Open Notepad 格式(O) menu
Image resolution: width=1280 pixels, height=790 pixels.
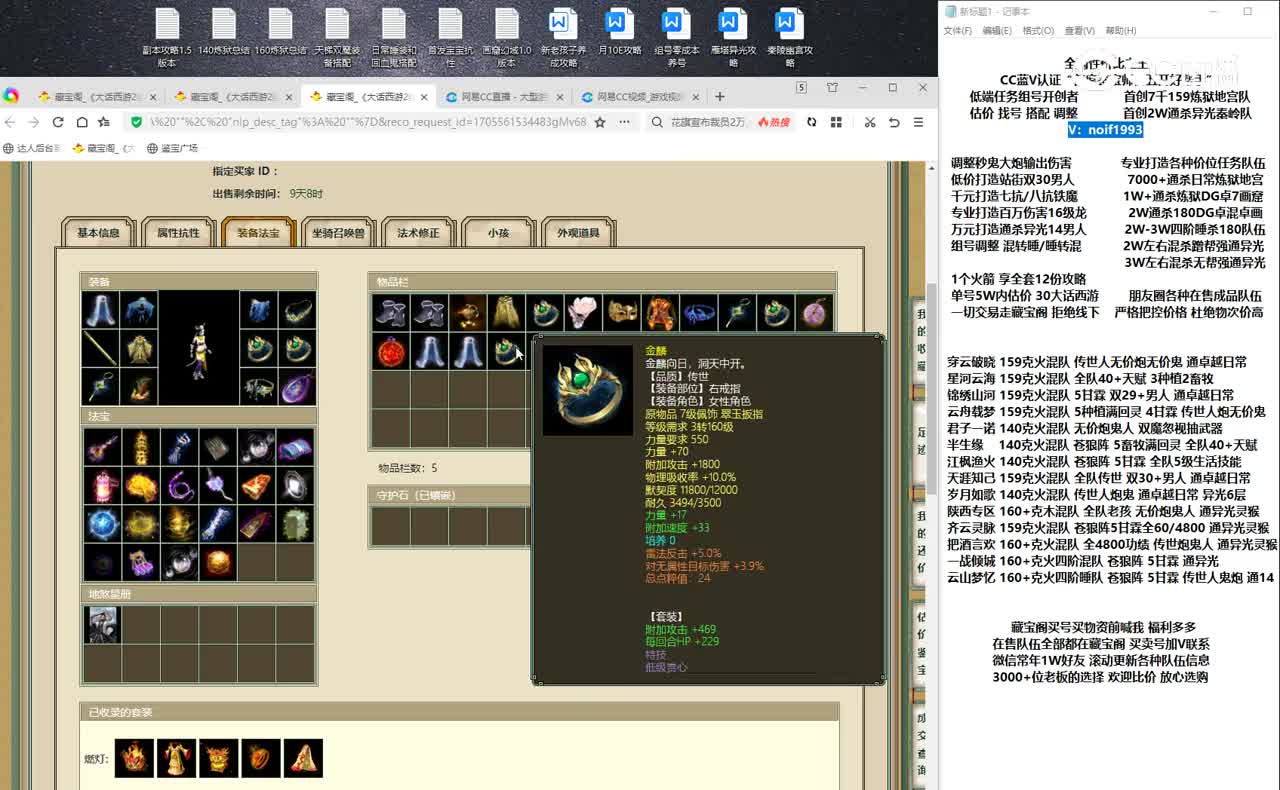point(1038,31)
